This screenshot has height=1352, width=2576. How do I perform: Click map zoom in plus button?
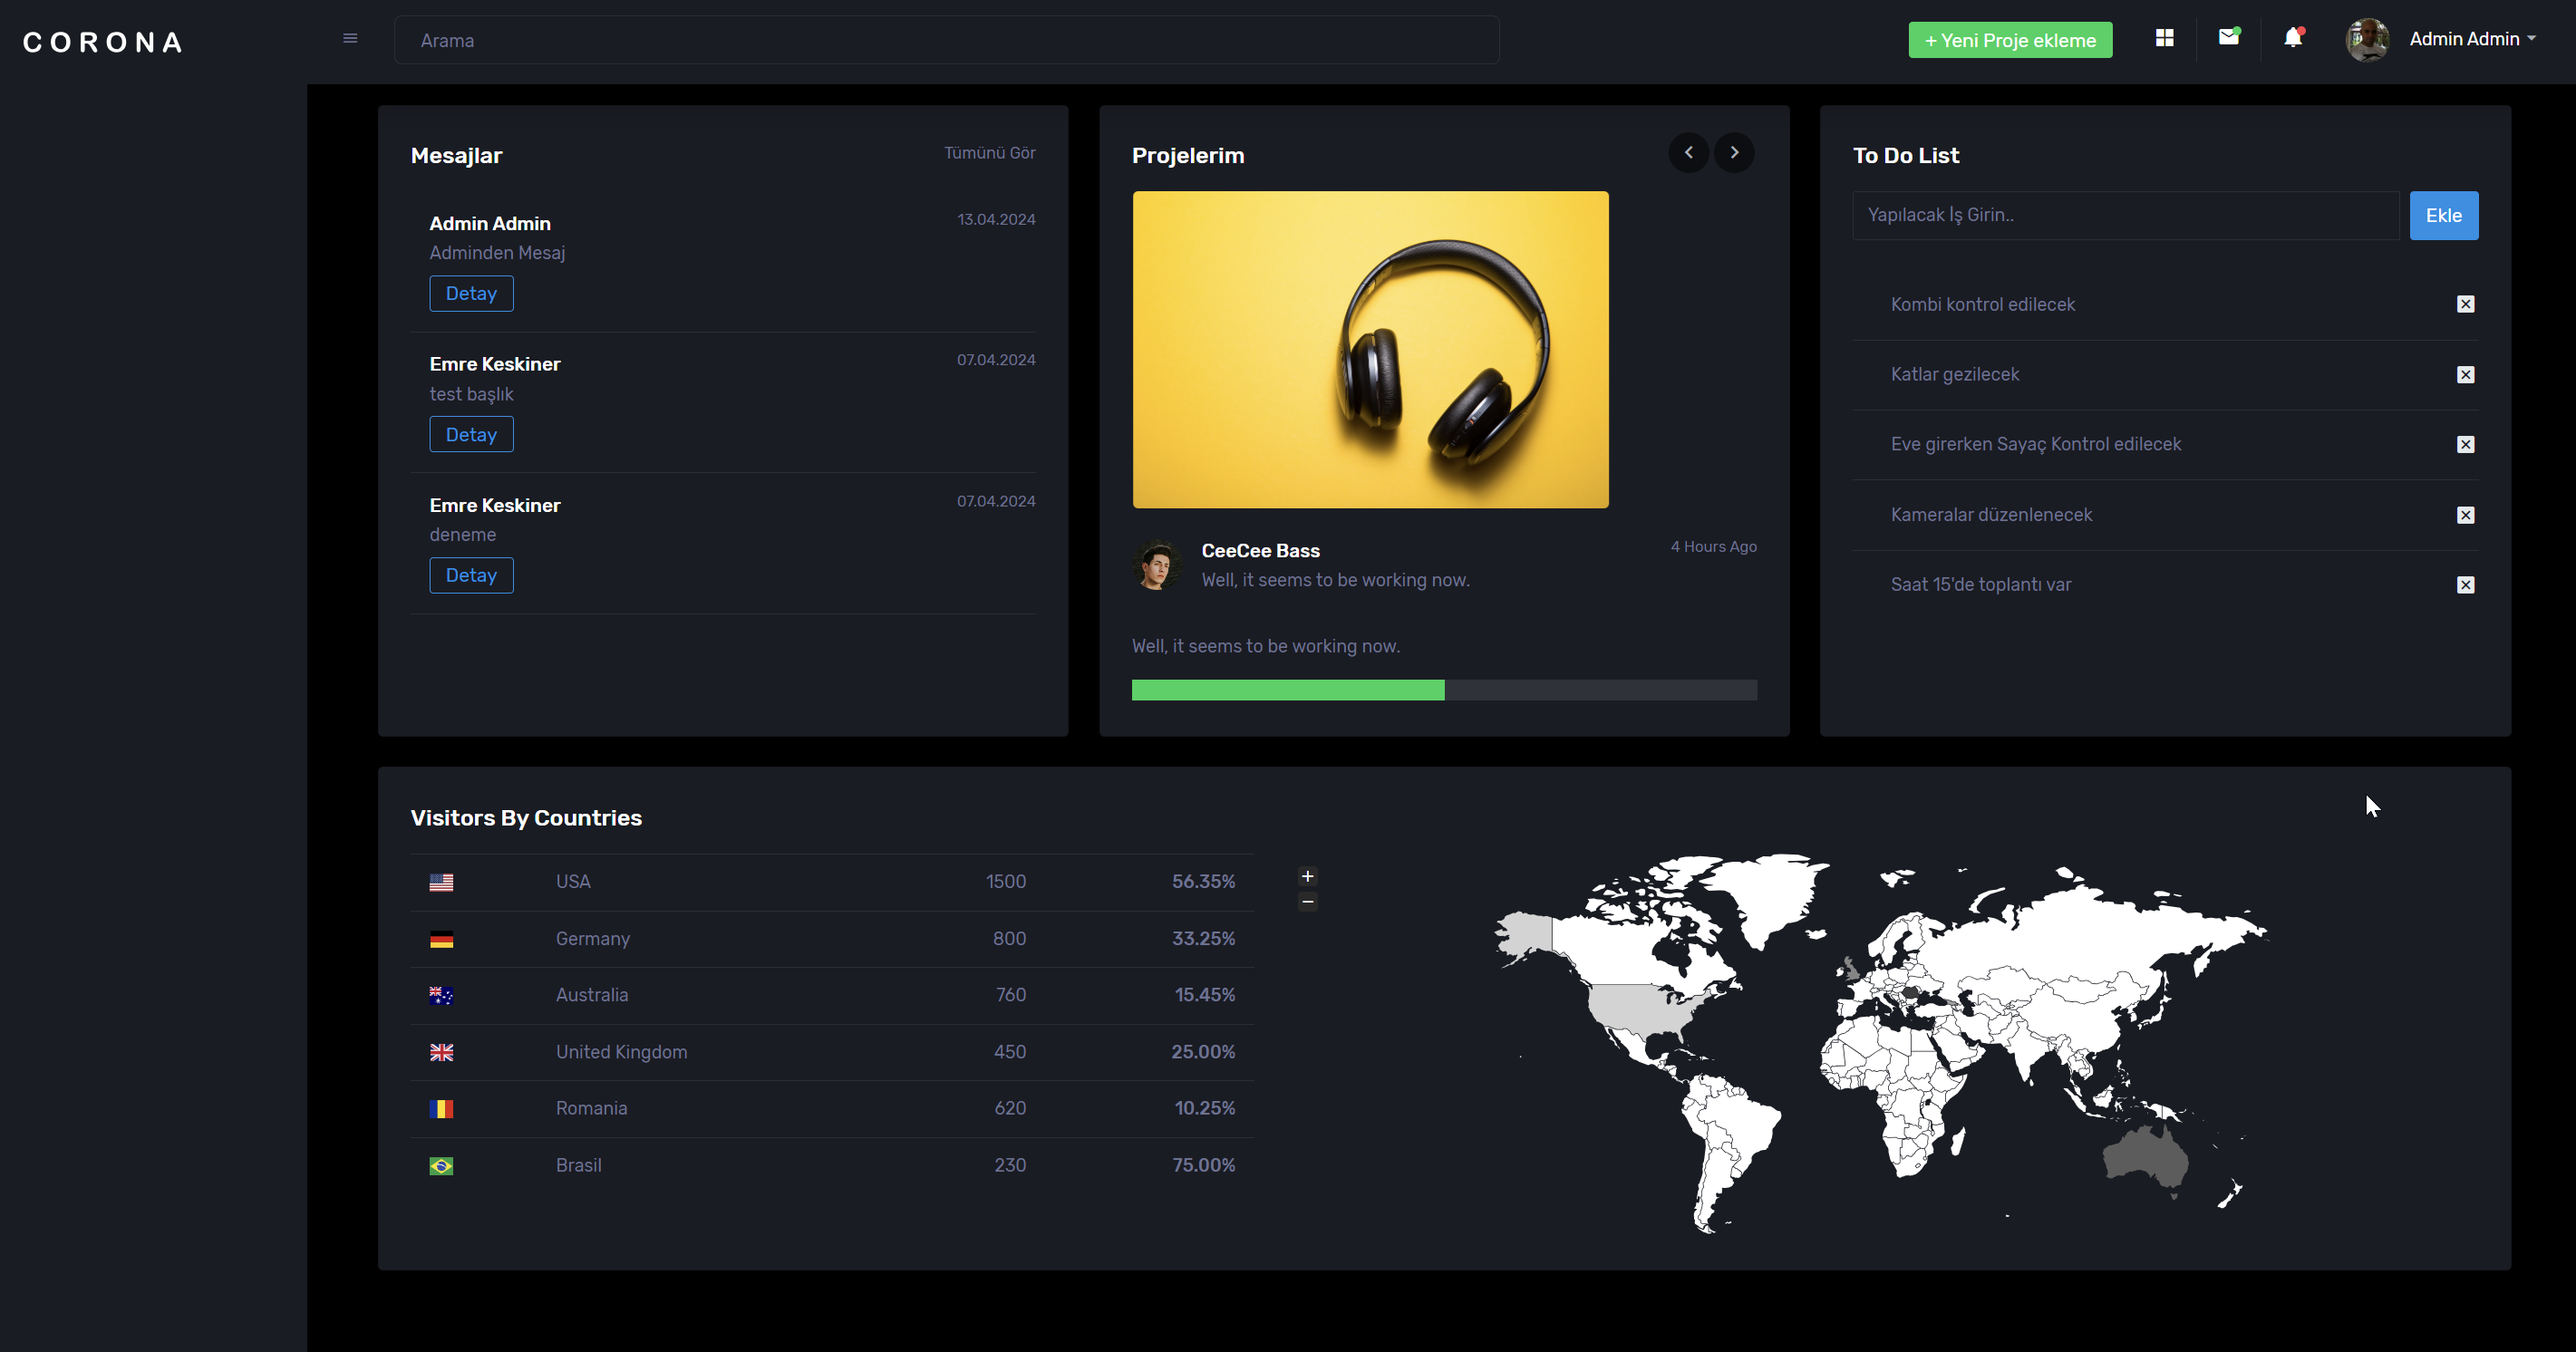[x=1307, y=876]
